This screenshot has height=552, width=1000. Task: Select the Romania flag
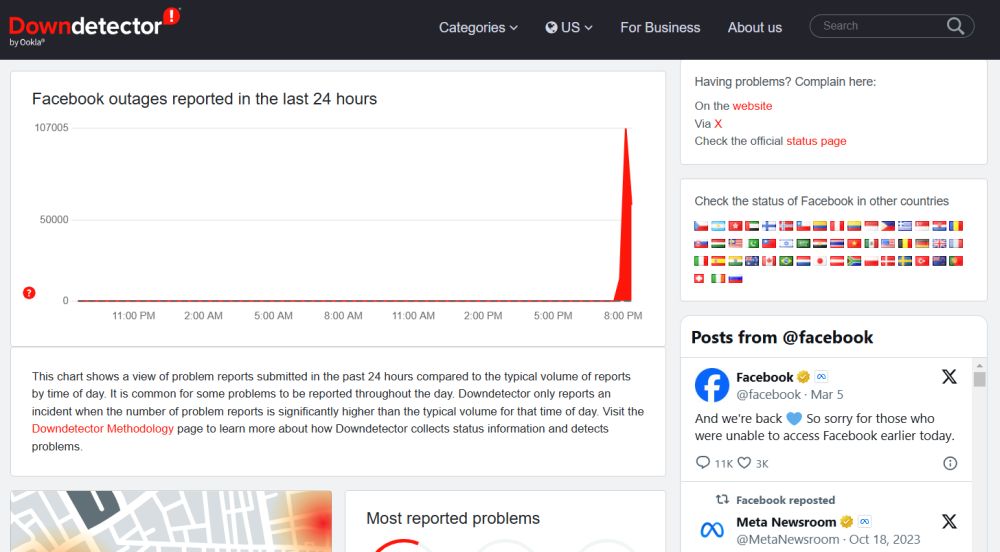coord(956,226)
